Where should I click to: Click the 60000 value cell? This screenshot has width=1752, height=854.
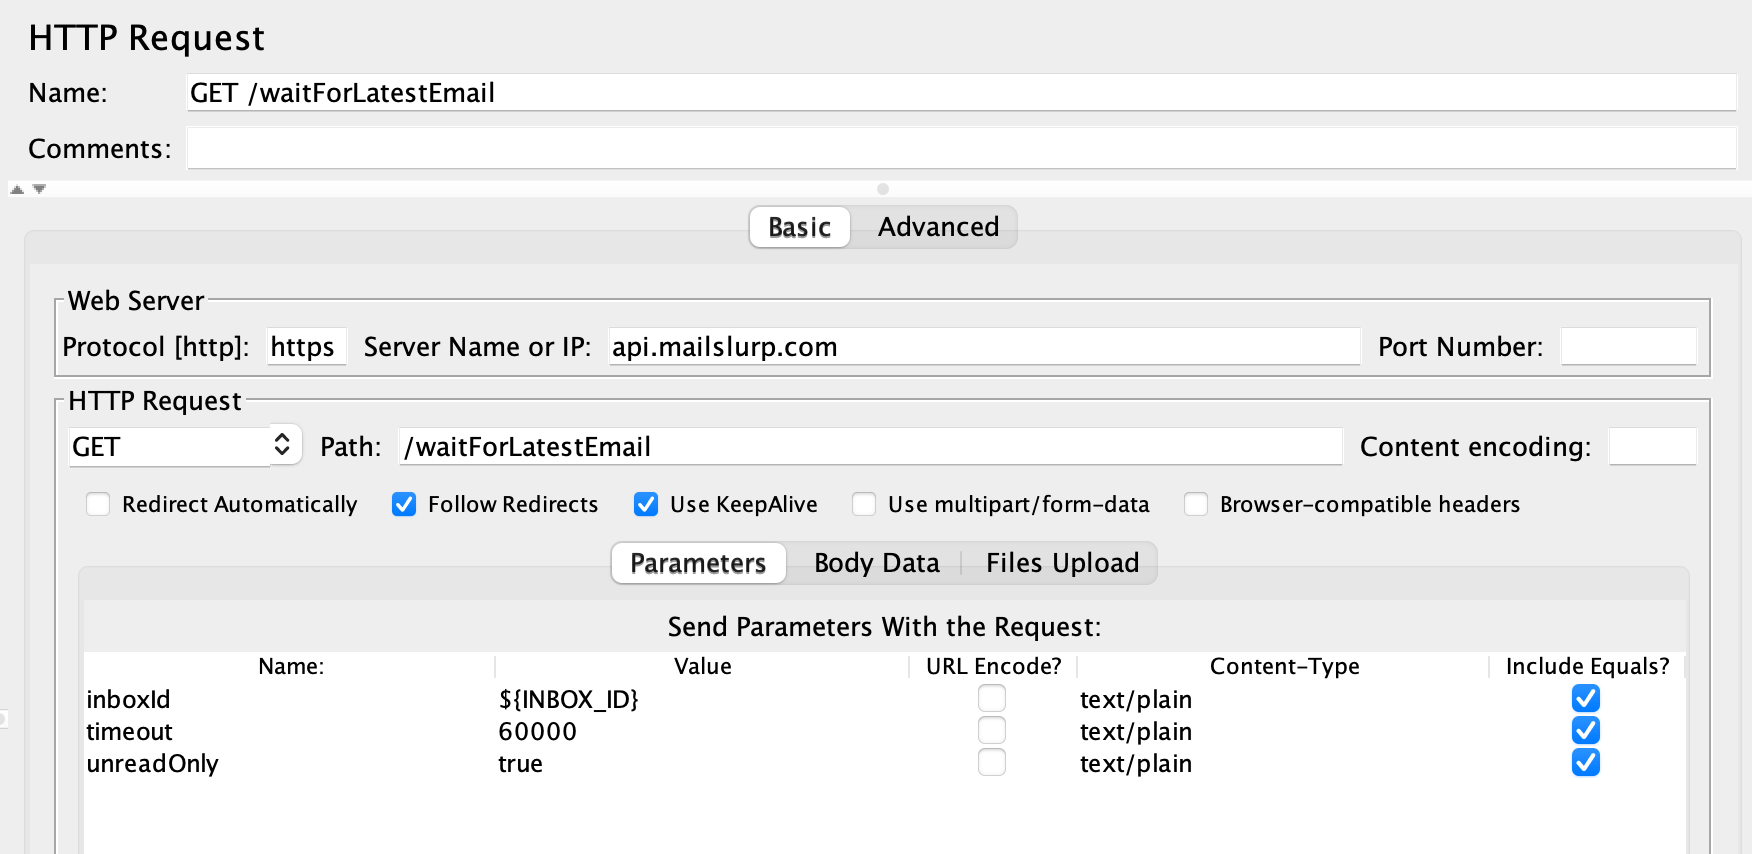tap(702, 731)
